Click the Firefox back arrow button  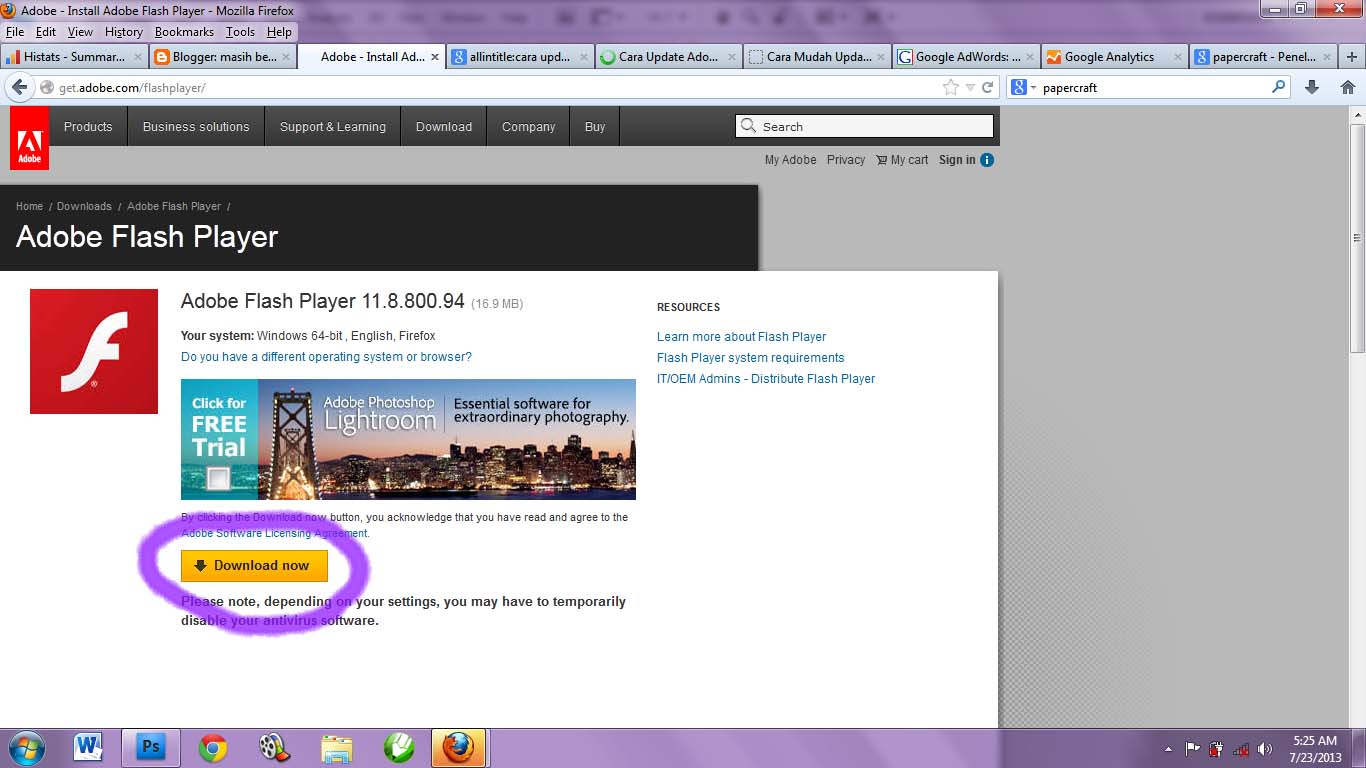pyautogui.click(x=18, y=88)
